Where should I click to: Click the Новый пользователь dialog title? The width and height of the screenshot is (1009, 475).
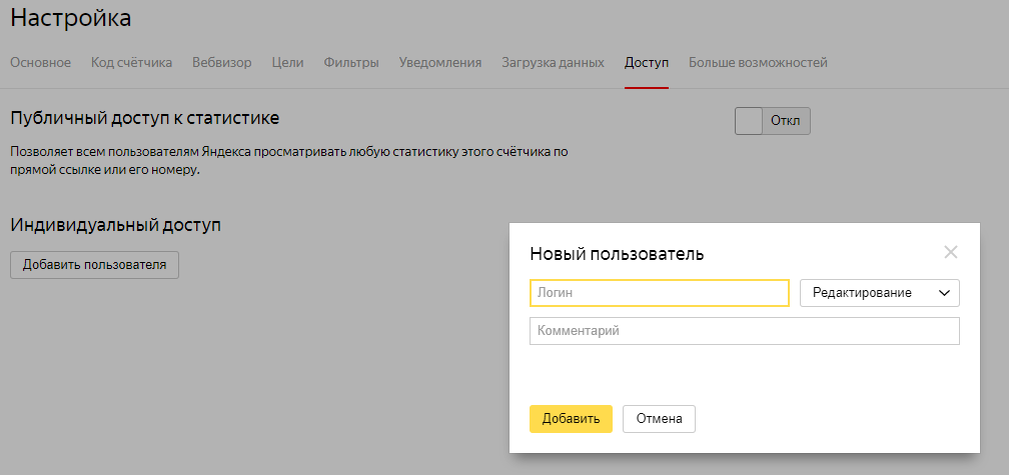click(616, 254)
